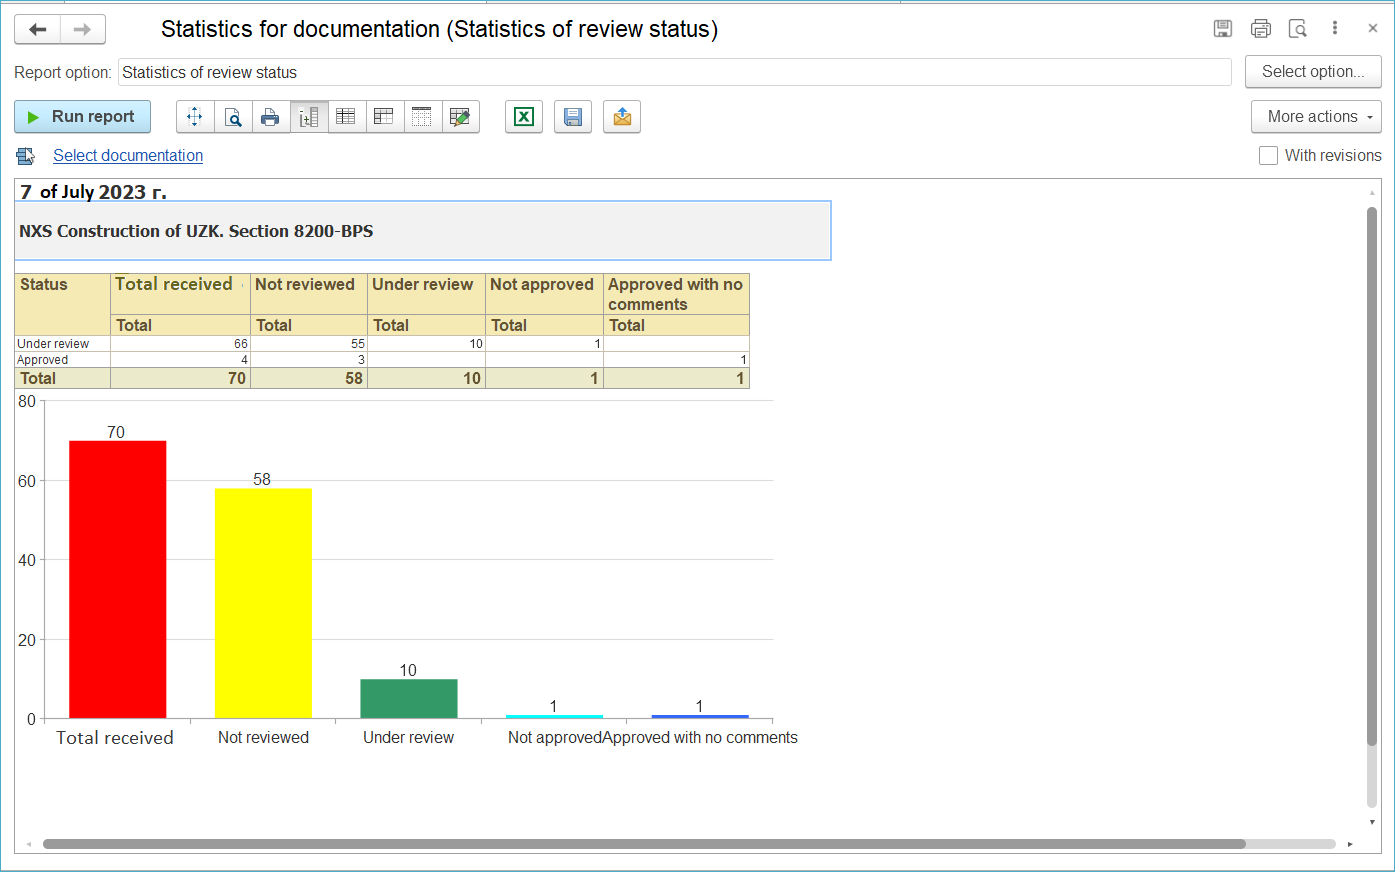Save the report with the blue floppy disk icon
Viewport: 1395px width, 872px height.
(573, 117)
